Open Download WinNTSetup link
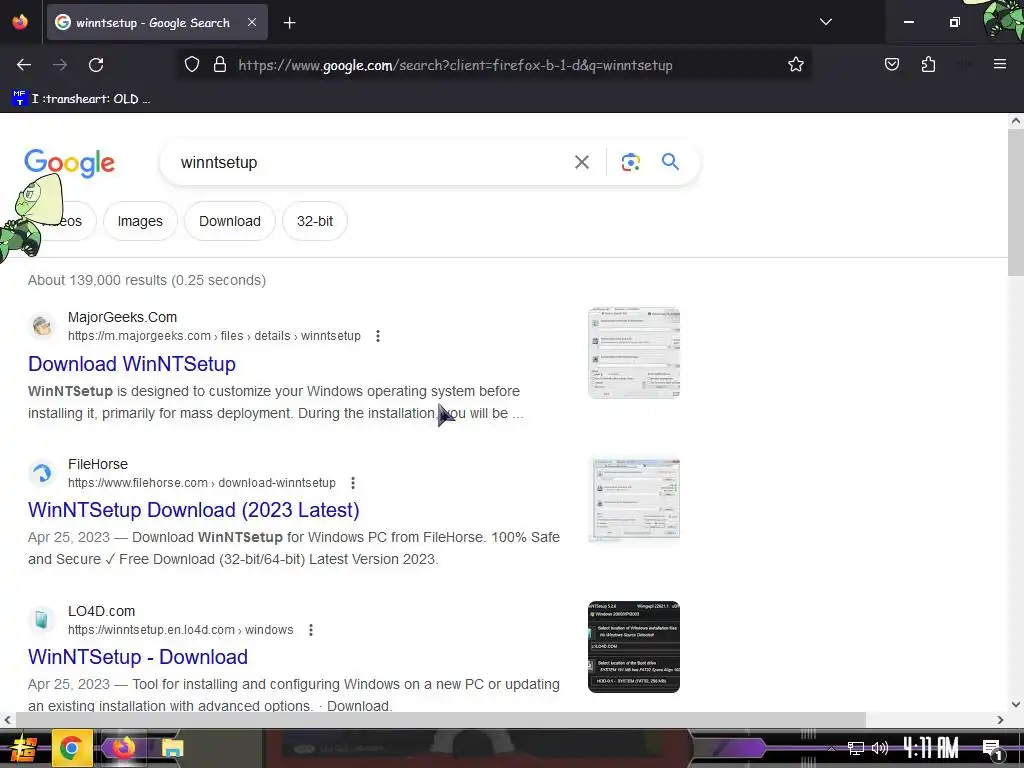 point(132,364)
